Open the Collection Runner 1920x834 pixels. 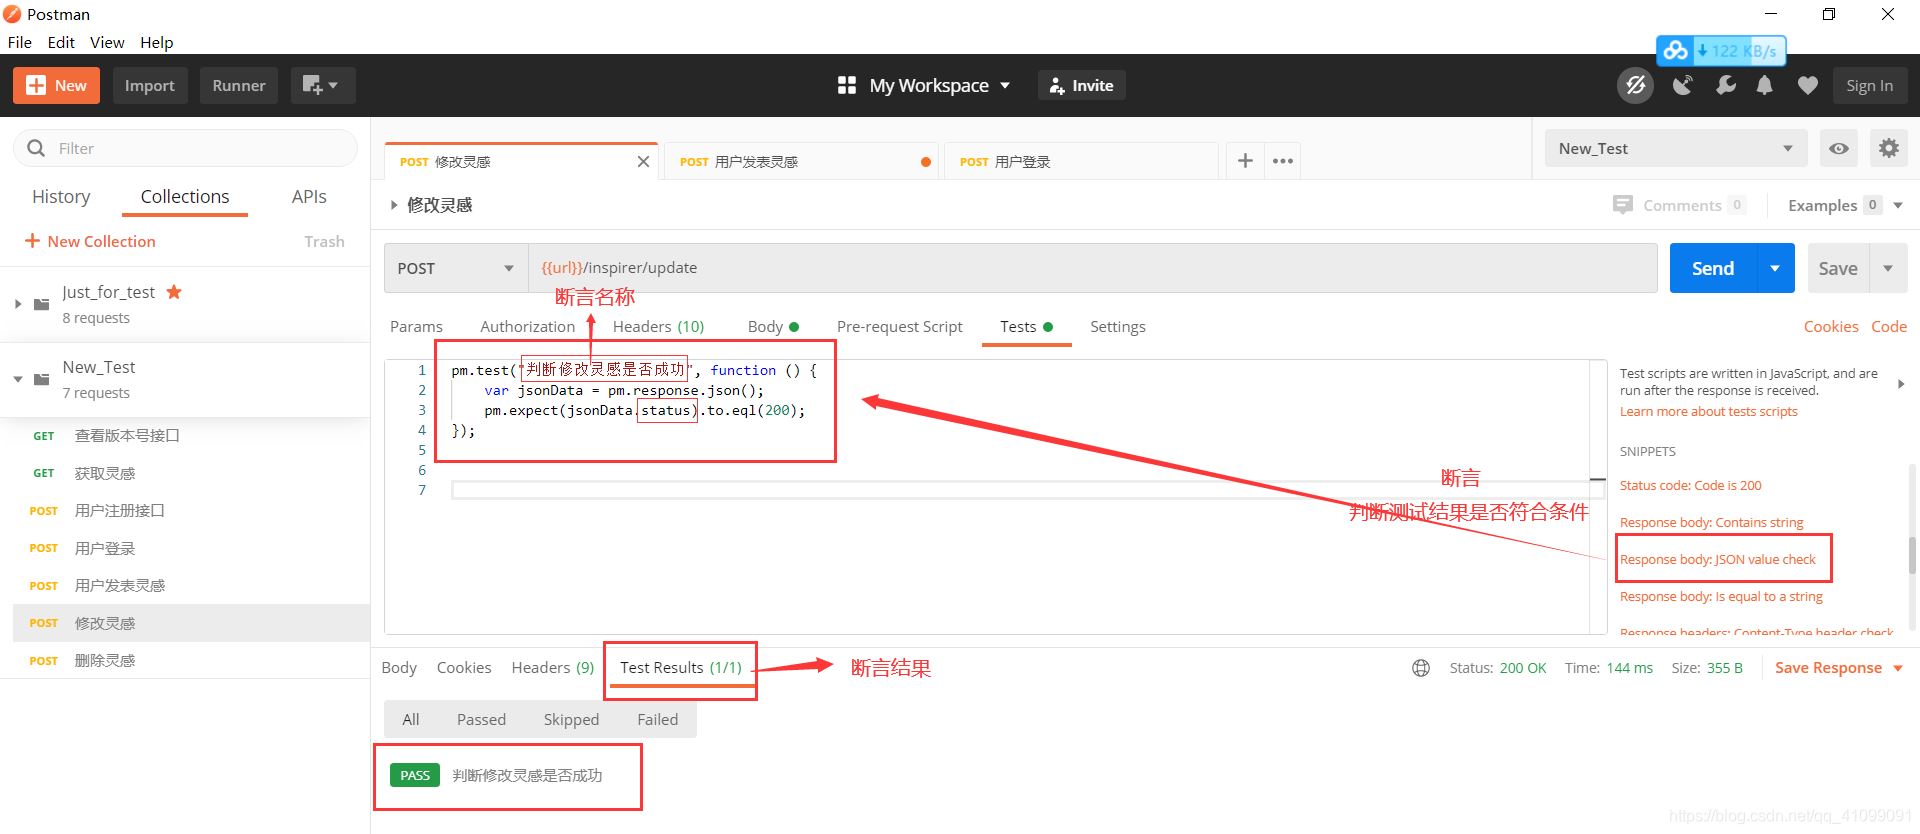pyautogui.click(x=238, y=85)
